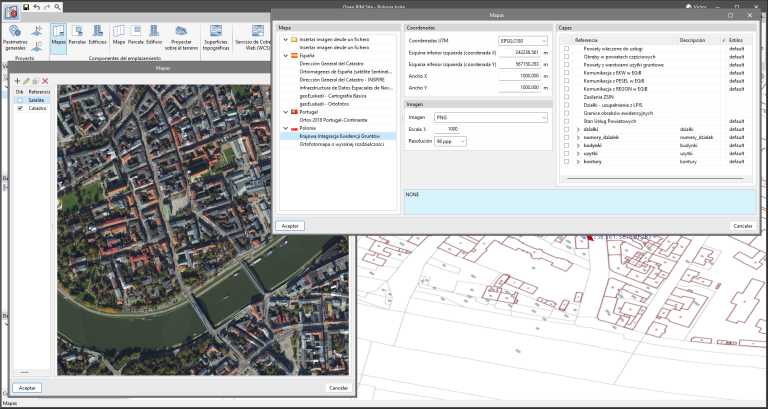This screenshot has height=409, width=768.
Task: Collapse the España tree node
Action: coord(283,57)
